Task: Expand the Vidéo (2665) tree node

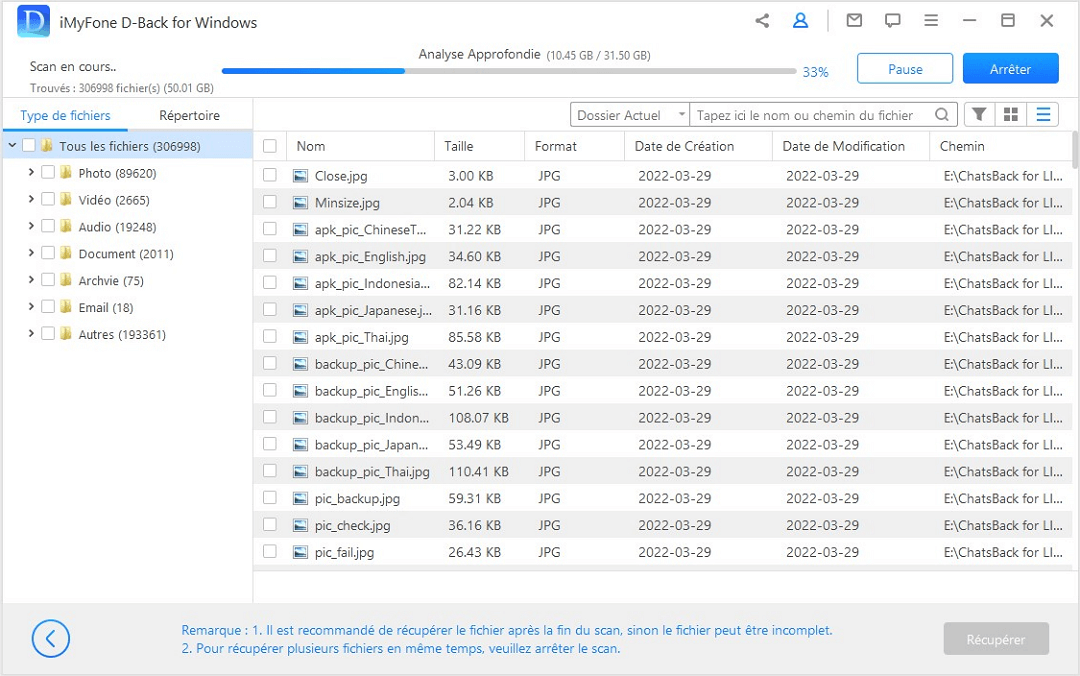Action: (x=31, y=200)
